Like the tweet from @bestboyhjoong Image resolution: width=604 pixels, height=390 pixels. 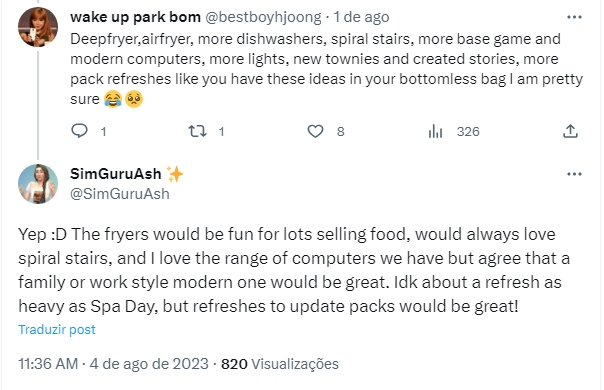[x=315, y=131]
